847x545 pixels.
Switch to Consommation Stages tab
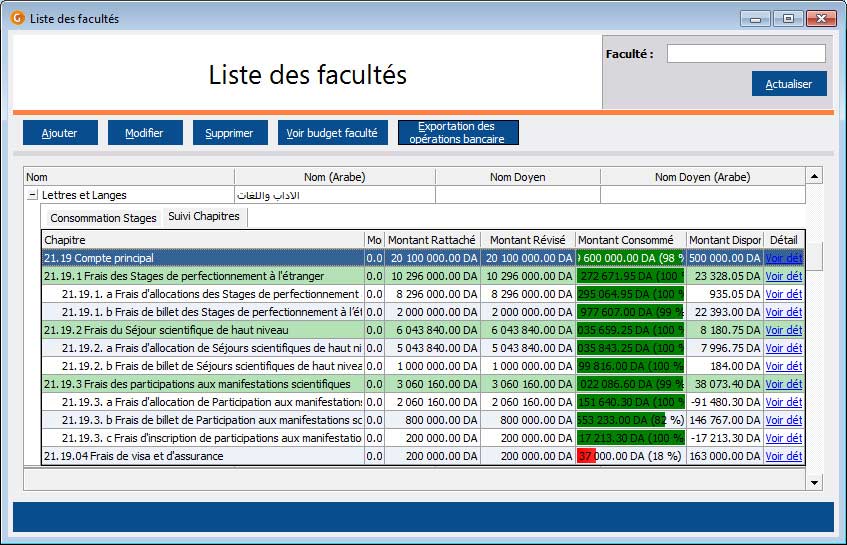coord(103,218)
